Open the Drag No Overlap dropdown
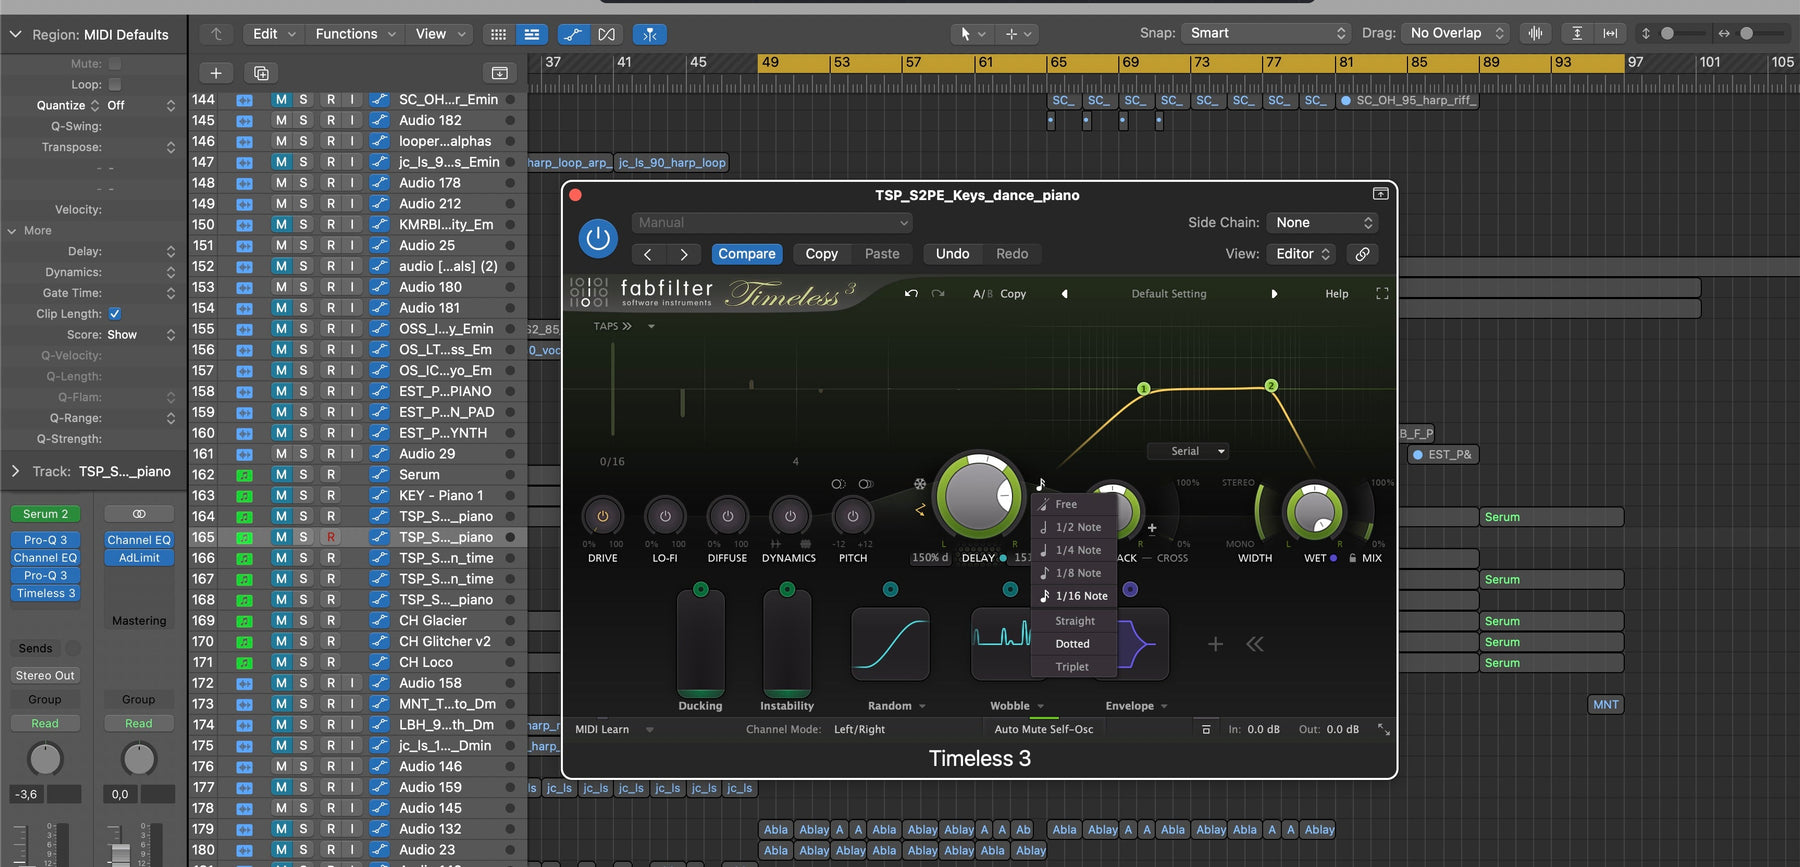This screenshot has width=1800, height=867. pos(1455,33)
